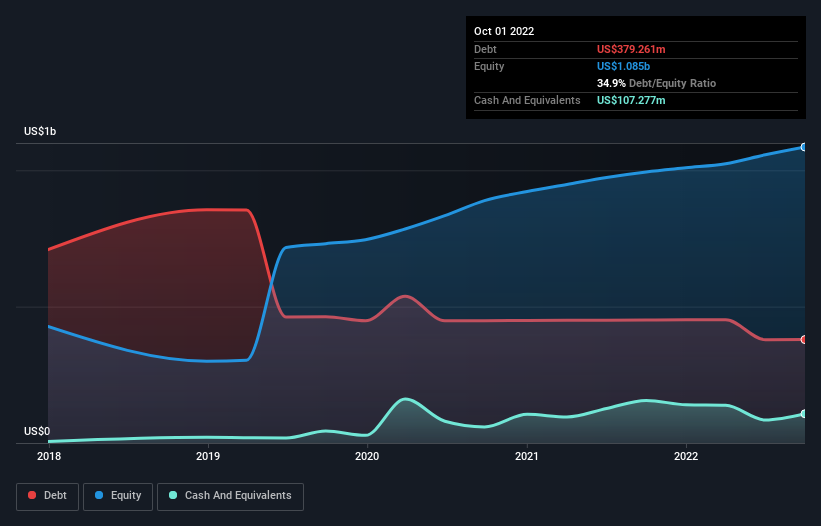This screenshot has width=821, height=526.
Task: Click the Oct 01 2022 tooltip date
Action: [504, 31]
